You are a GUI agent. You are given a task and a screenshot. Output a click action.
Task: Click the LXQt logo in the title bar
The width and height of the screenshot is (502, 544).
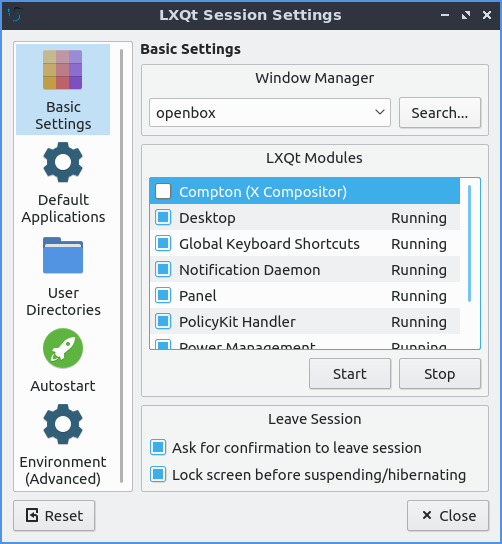point(15,15)
